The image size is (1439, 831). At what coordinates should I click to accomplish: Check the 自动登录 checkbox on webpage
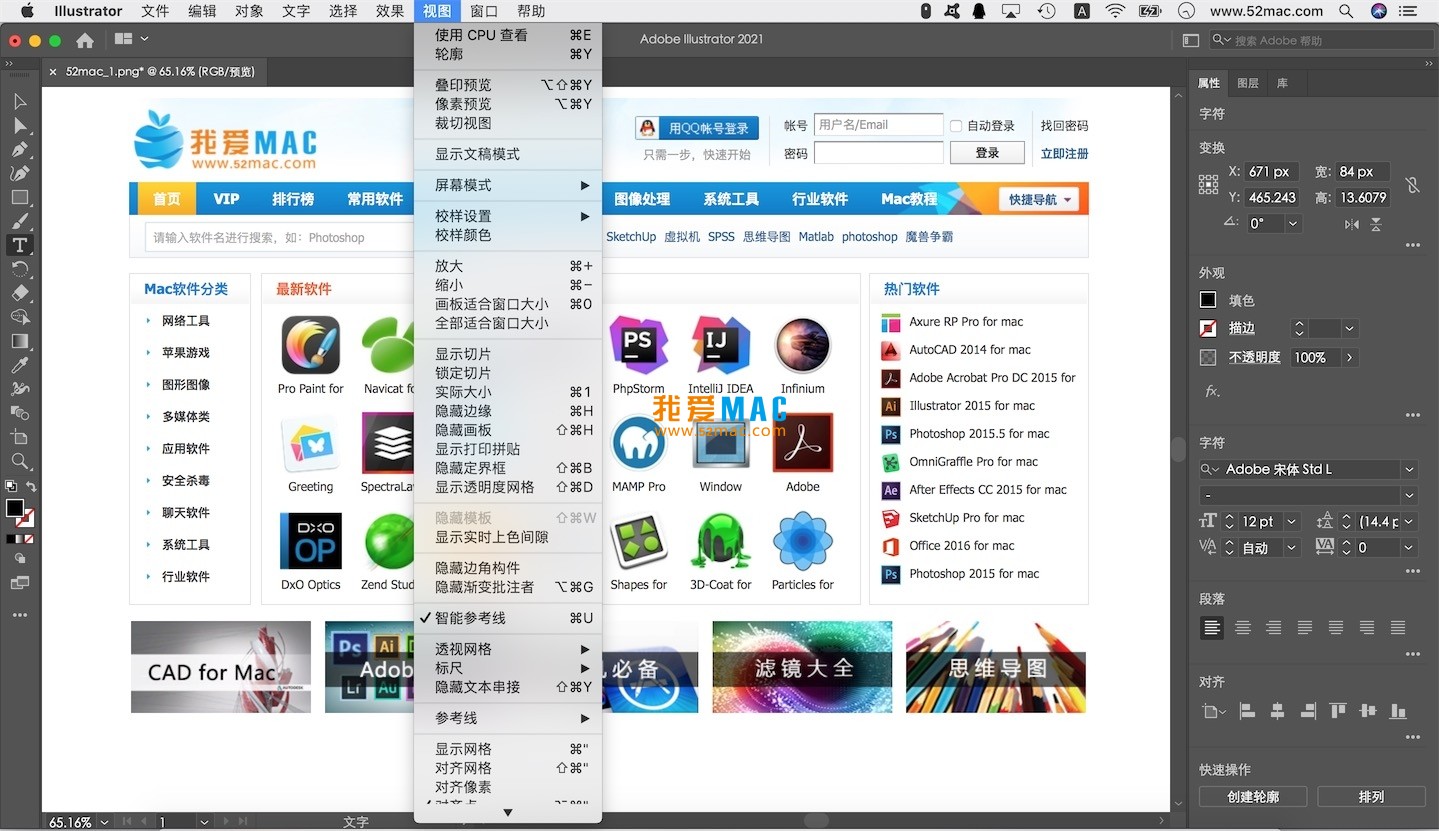[x=956, y=126]
